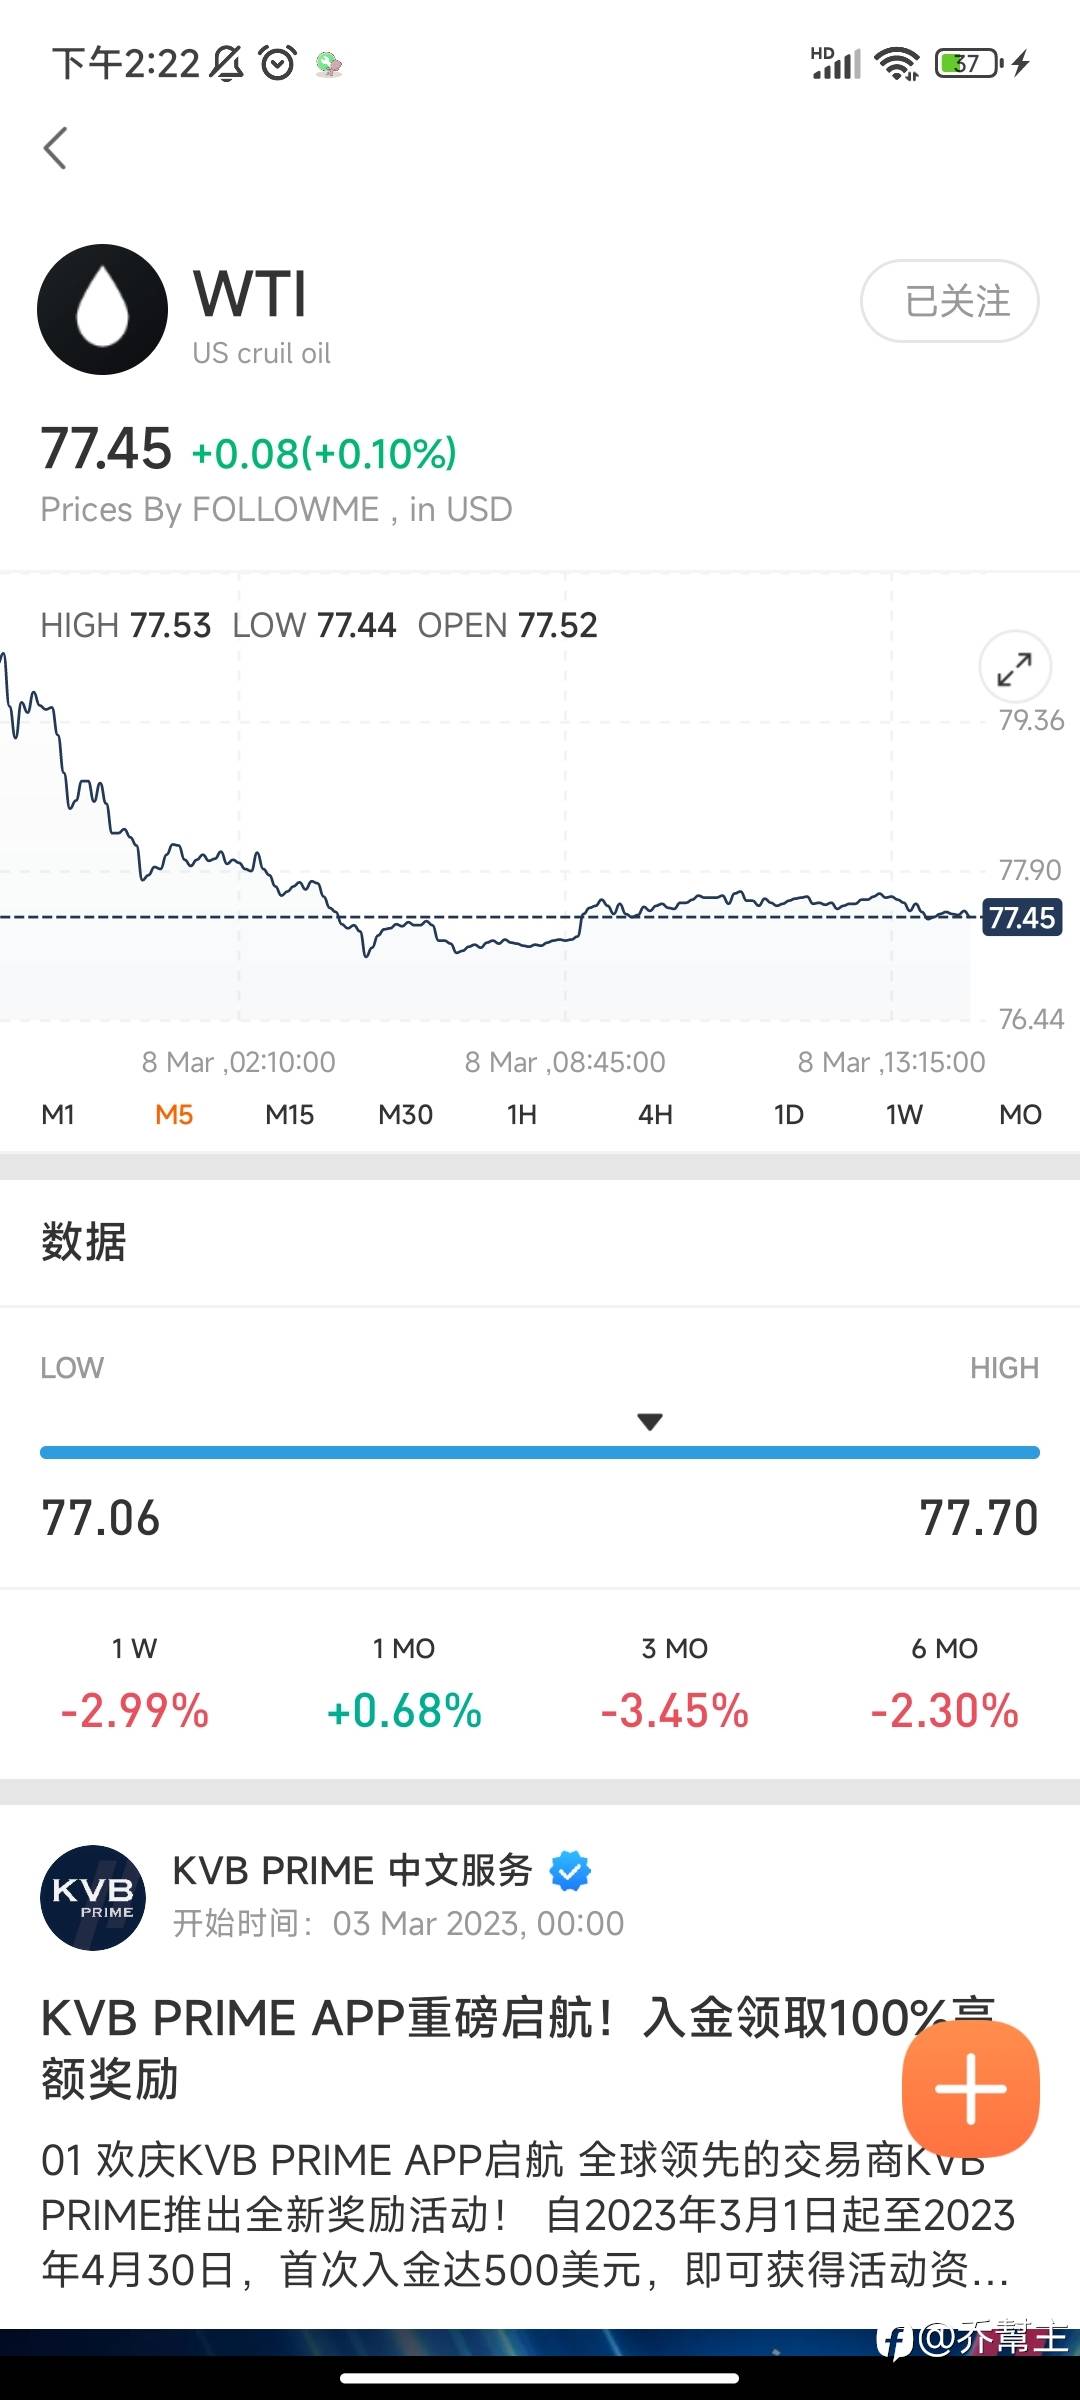
Task: Tap the alarm clock status icon
Action: pos(277,64)
